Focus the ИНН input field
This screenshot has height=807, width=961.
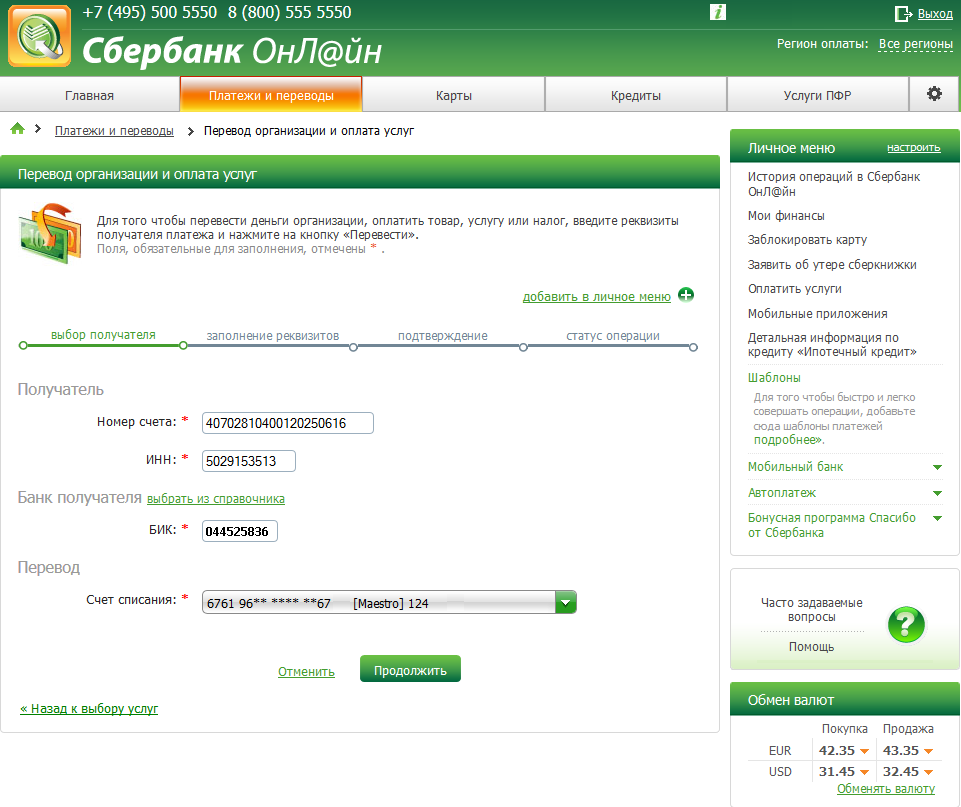pos(249,461)
